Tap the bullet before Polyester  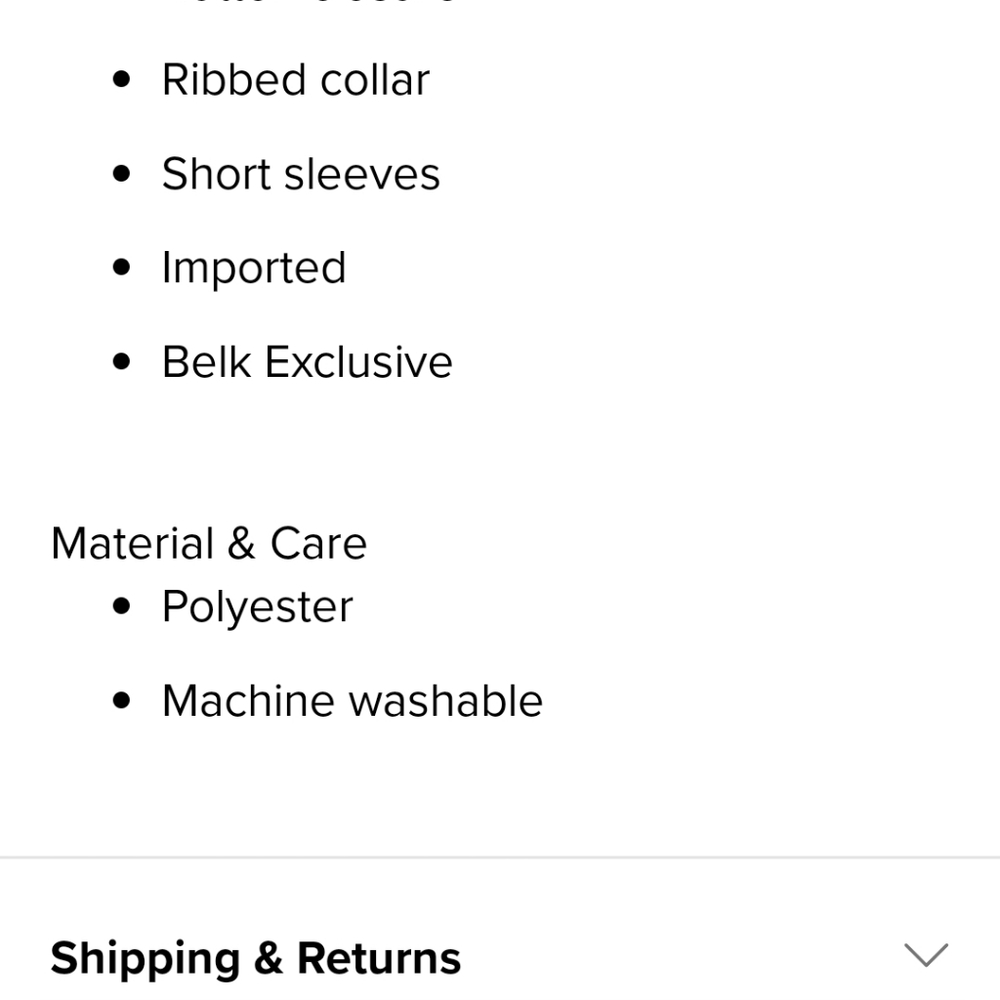click(x=122, y=607)
